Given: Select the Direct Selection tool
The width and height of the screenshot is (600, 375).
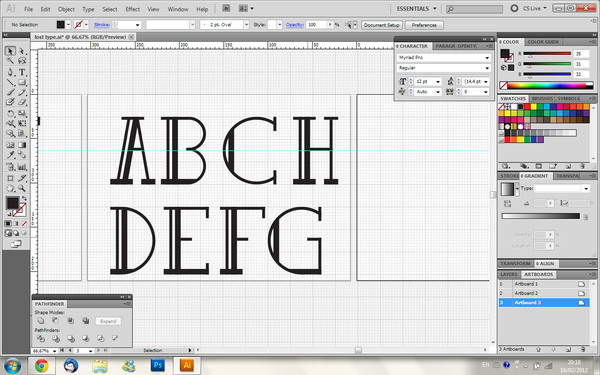Looking at the screenshot, I should click(22, 51).
